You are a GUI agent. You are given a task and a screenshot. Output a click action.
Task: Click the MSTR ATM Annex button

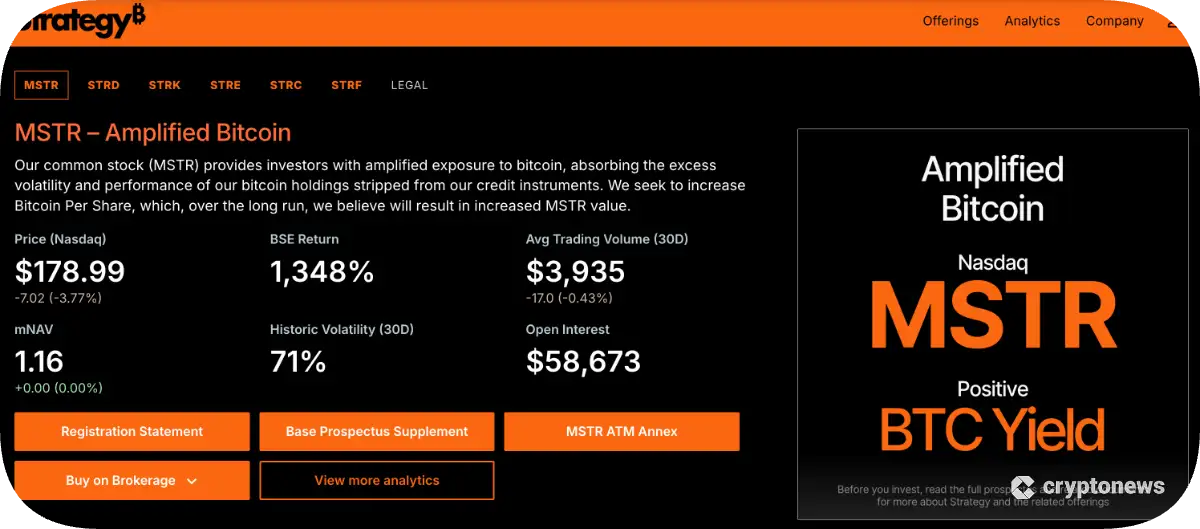pos(621,432)
